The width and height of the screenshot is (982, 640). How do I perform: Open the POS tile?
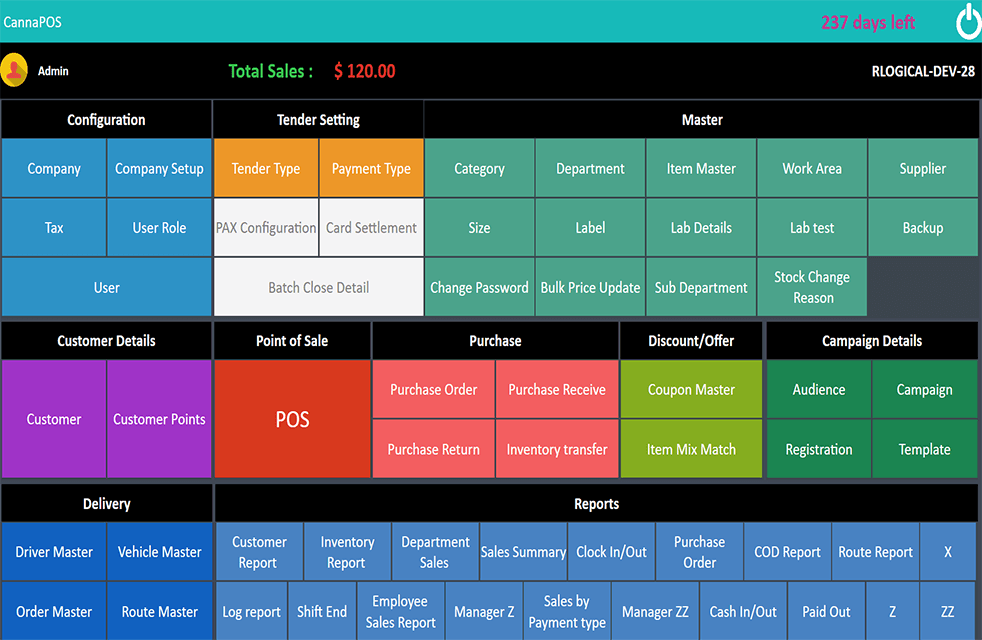[x=292, y=419]
